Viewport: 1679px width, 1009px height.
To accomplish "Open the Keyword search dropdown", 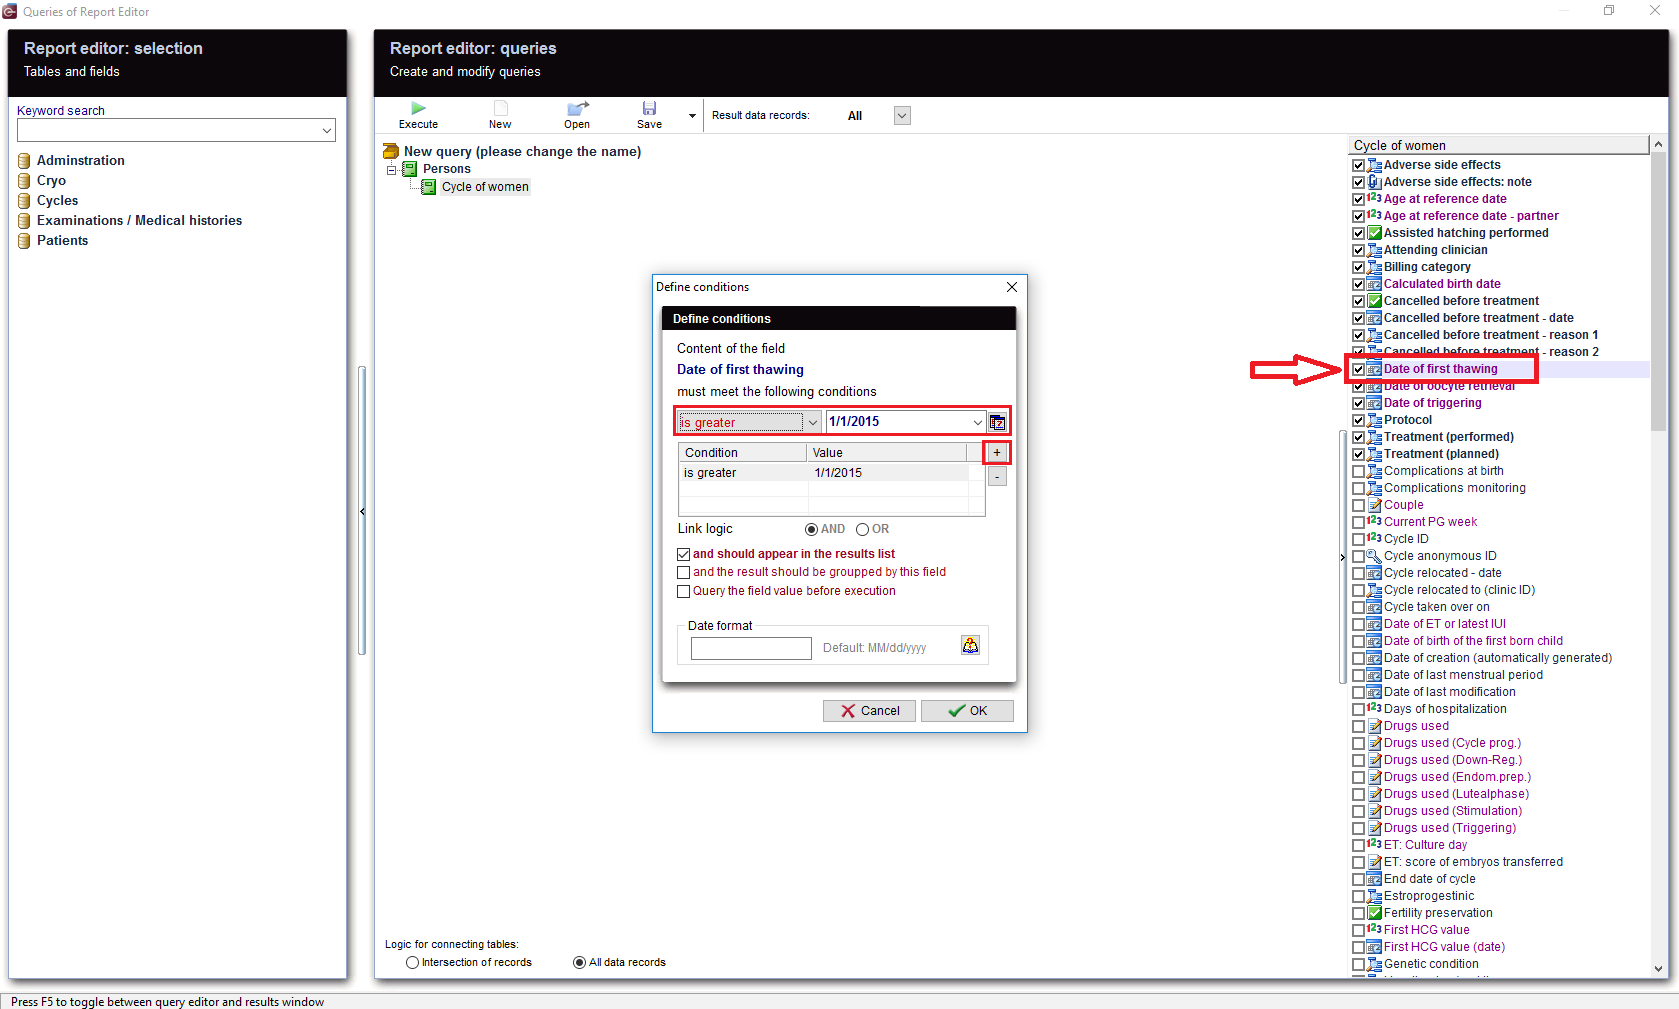I will tap(327, 130).
